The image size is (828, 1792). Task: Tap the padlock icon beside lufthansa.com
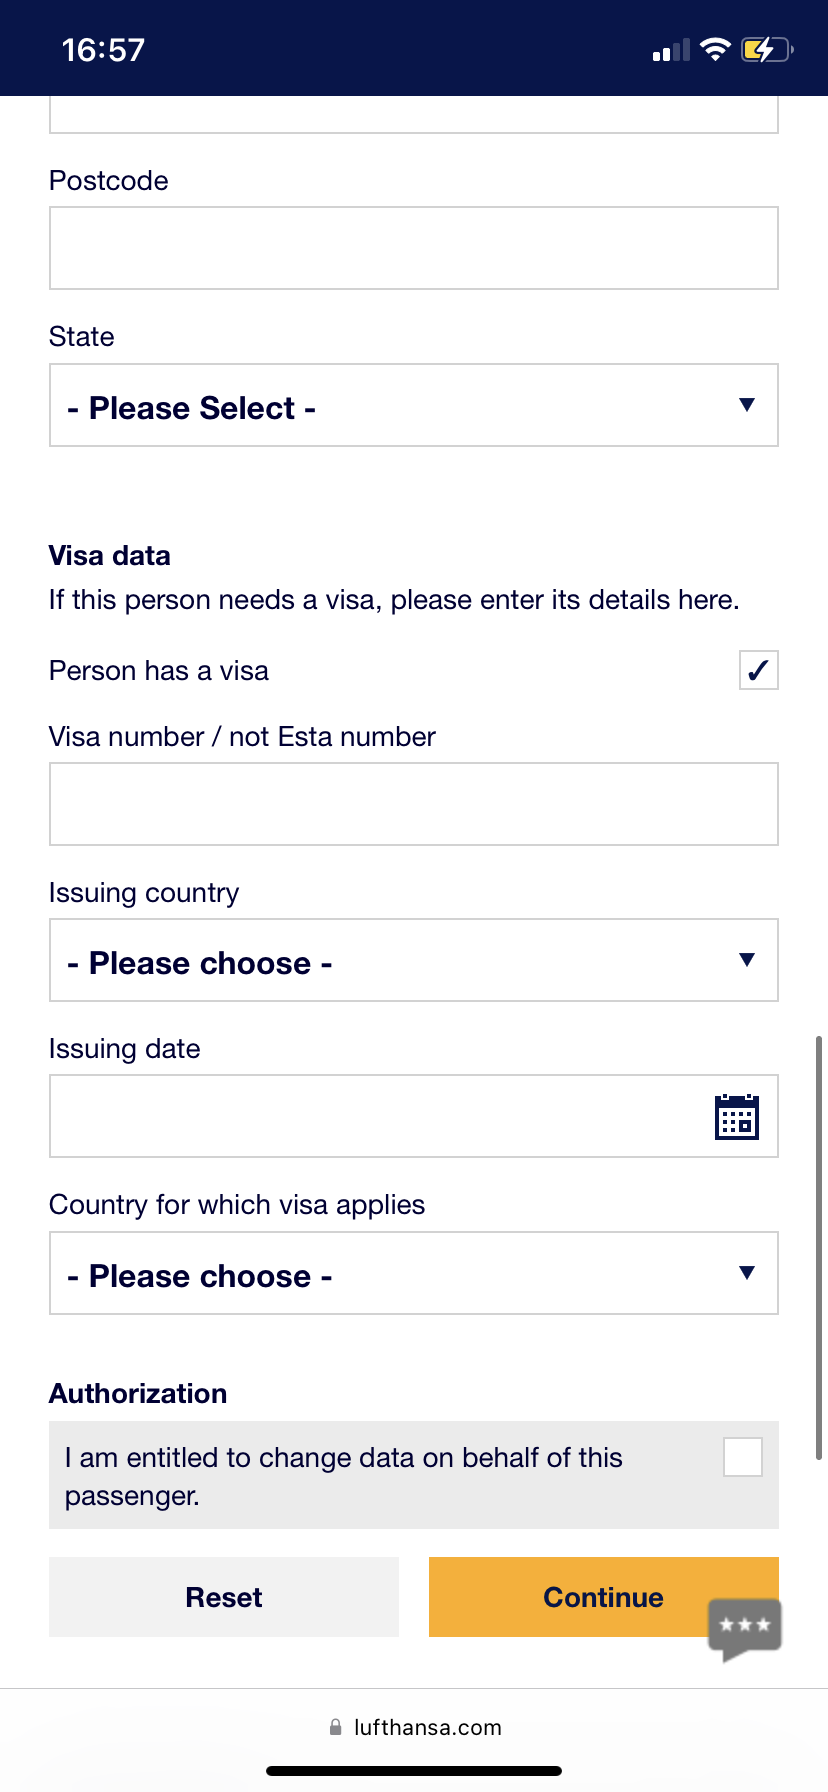(336, 1727)
